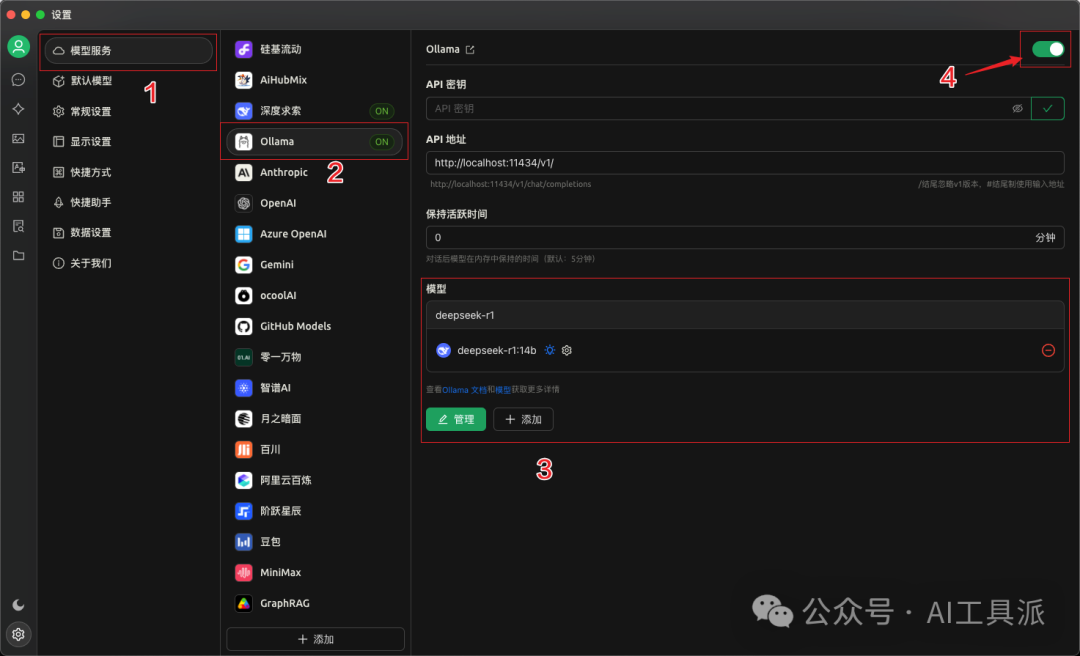The height and width of the screenshot is (656, 1080).
Task: Click the 保持活跃时间 input field
Action: click(x=745, y=237)
